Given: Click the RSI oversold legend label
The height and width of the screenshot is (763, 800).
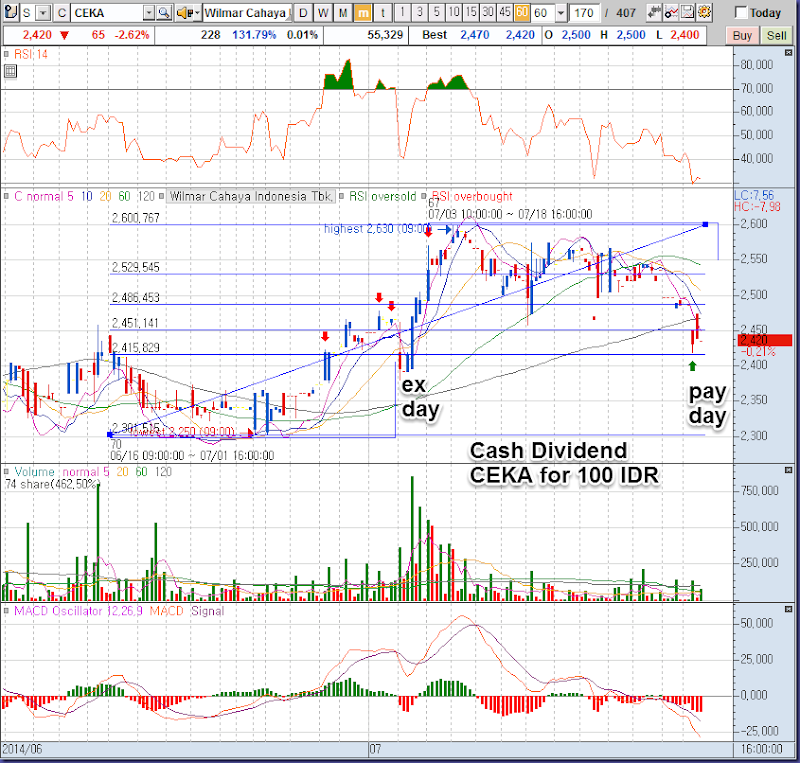Looking at the screenshot, I should (382, 196).
